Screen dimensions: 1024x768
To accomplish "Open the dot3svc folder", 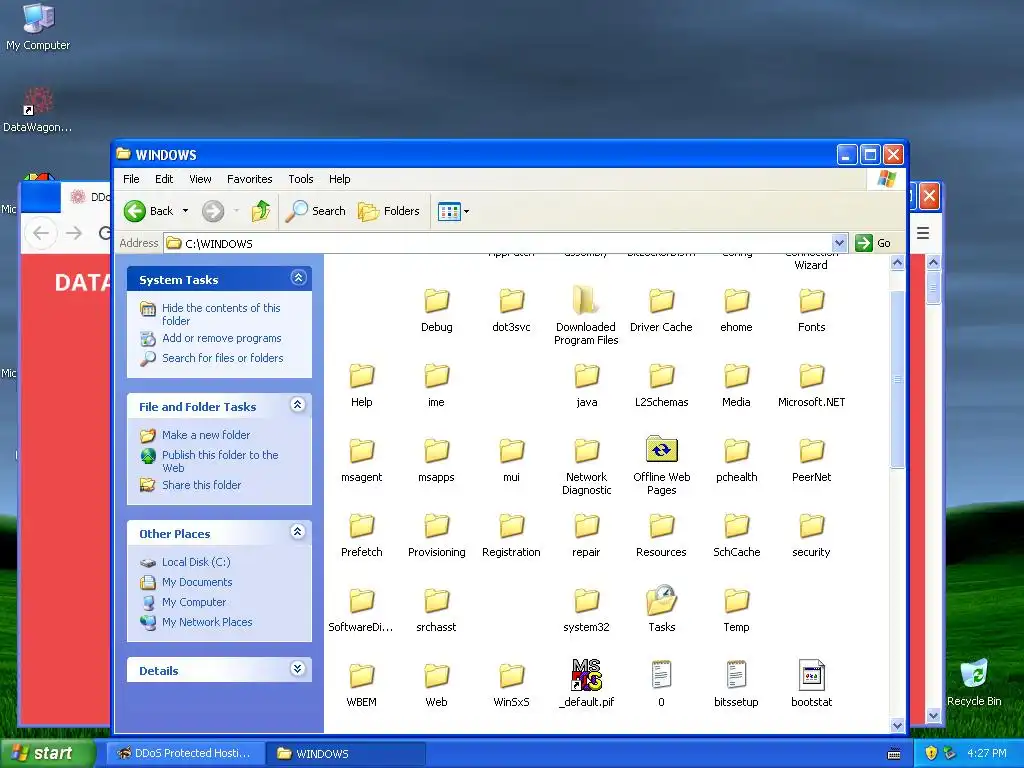I will point(511,310).
